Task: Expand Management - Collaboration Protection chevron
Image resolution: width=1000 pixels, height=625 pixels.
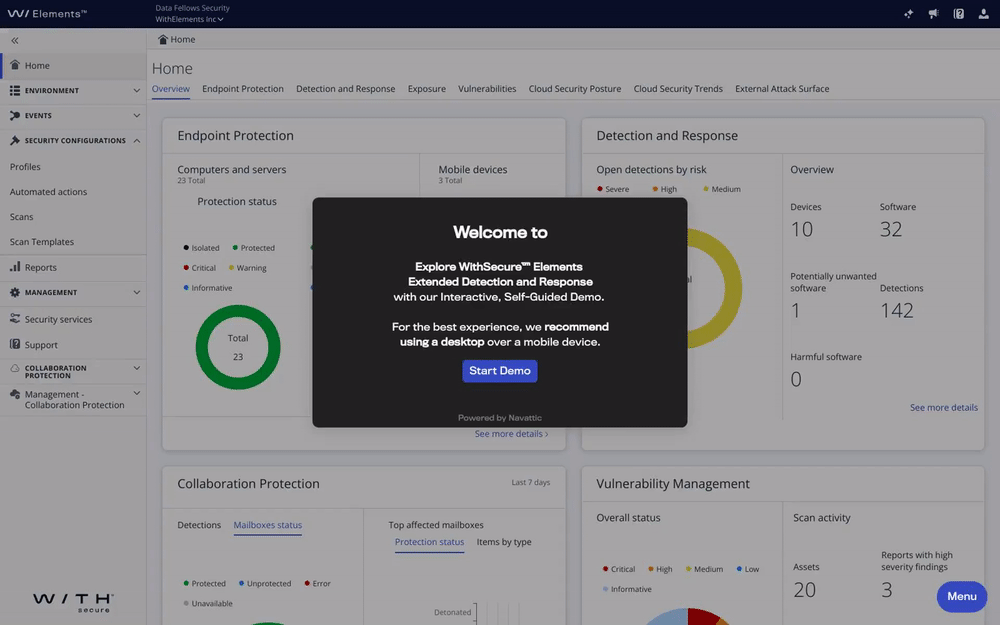Action: [x=136, y=393]
